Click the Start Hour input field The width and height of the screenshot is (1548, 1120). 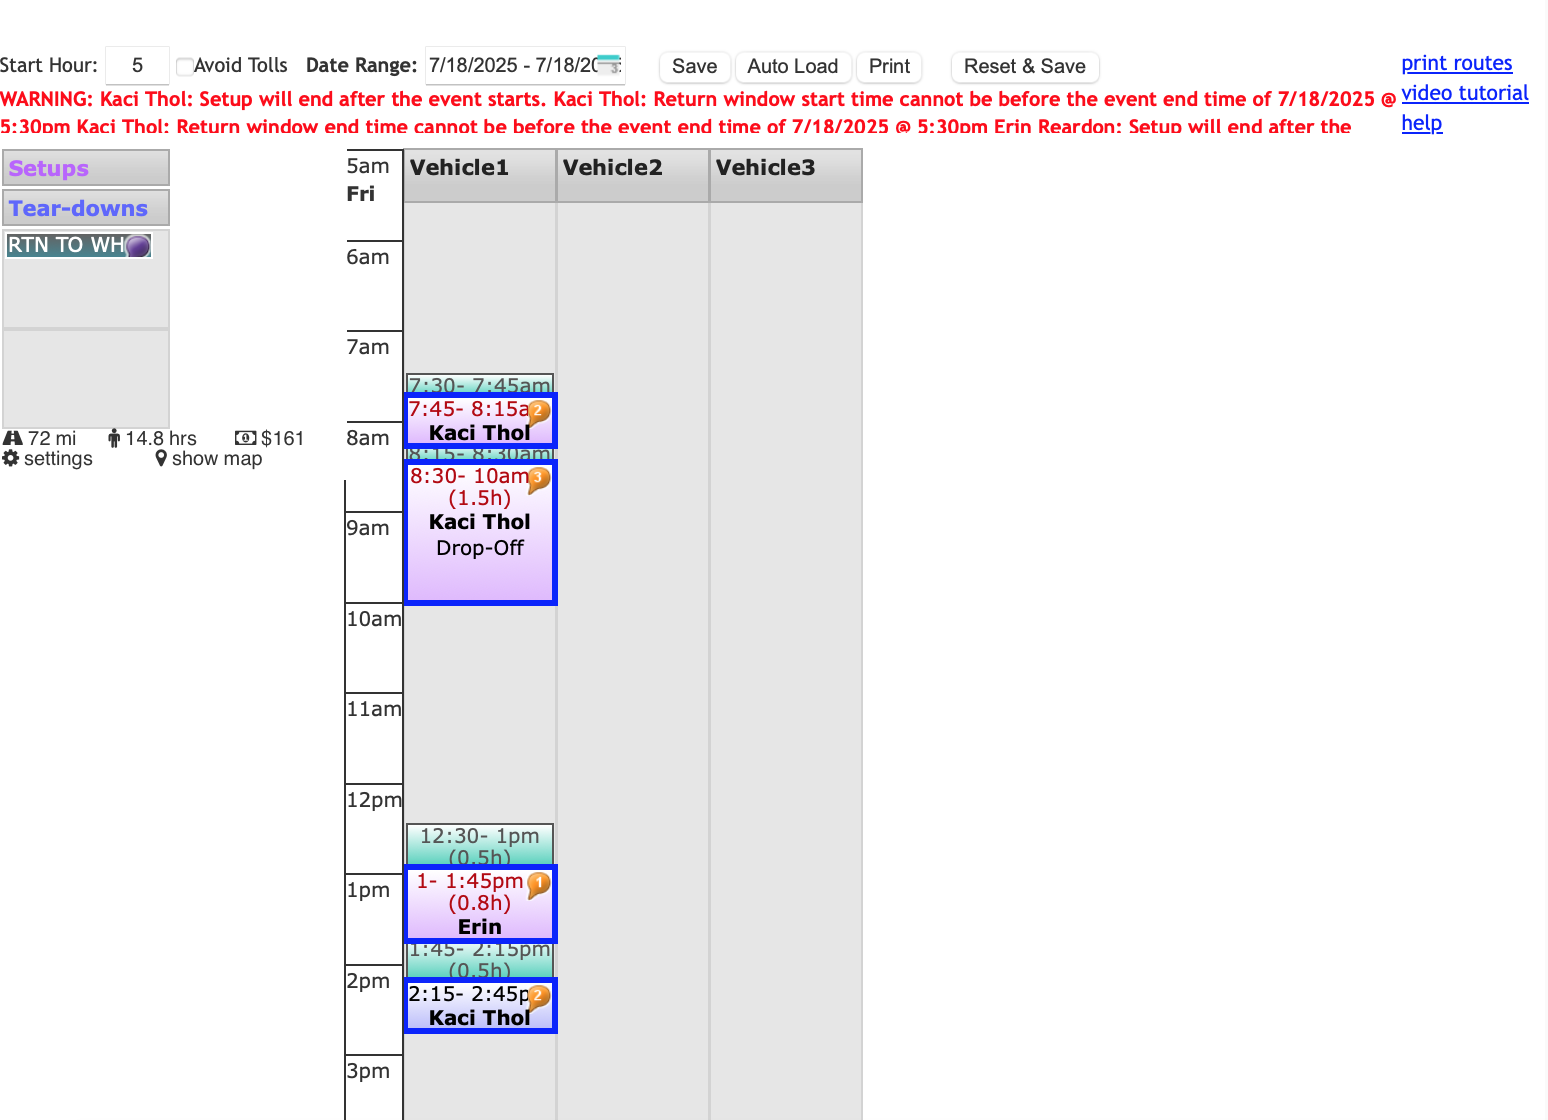[x=137, y=66]
